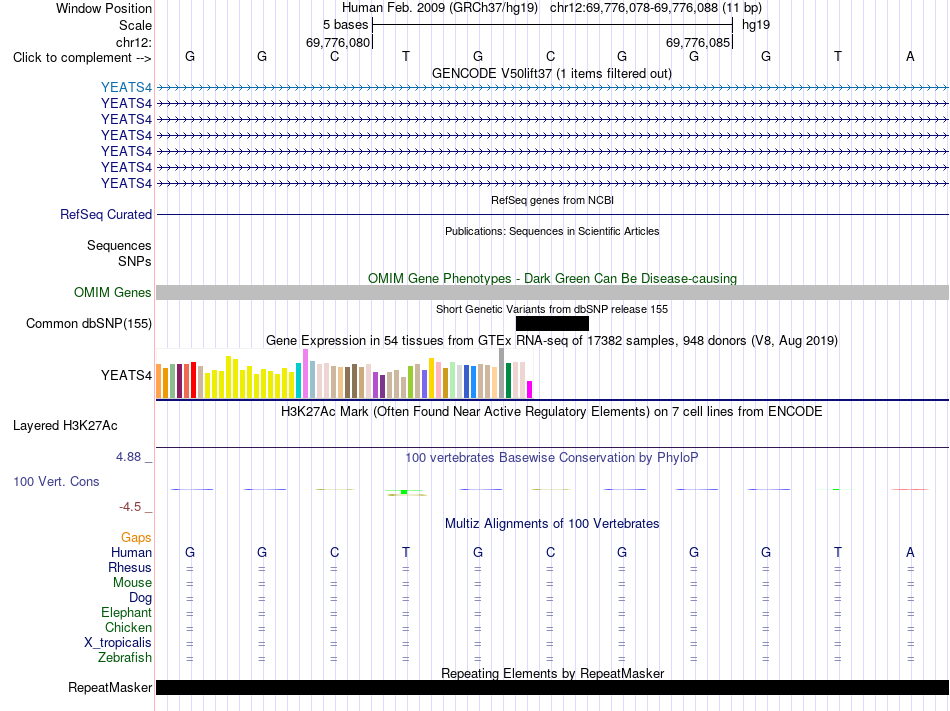Screen dimensions: 950x711
Task: Click the OMIM Genes track label
Action: point(112,293)
